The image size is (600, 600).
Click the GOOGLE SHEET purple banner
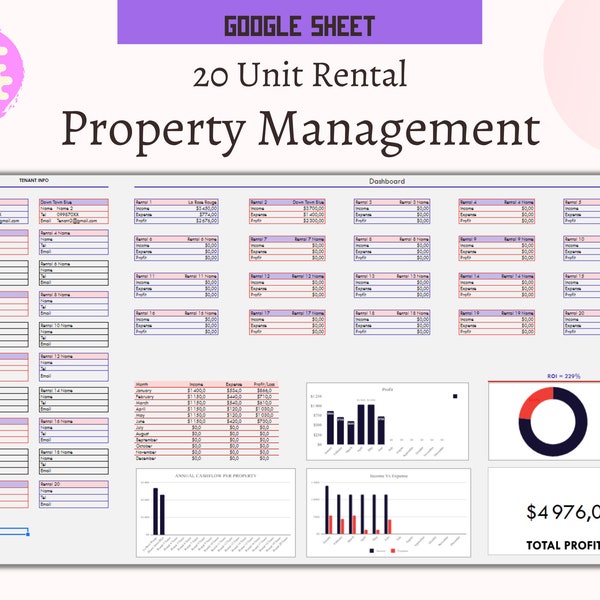pyautogui.click(x=300, y=22)
